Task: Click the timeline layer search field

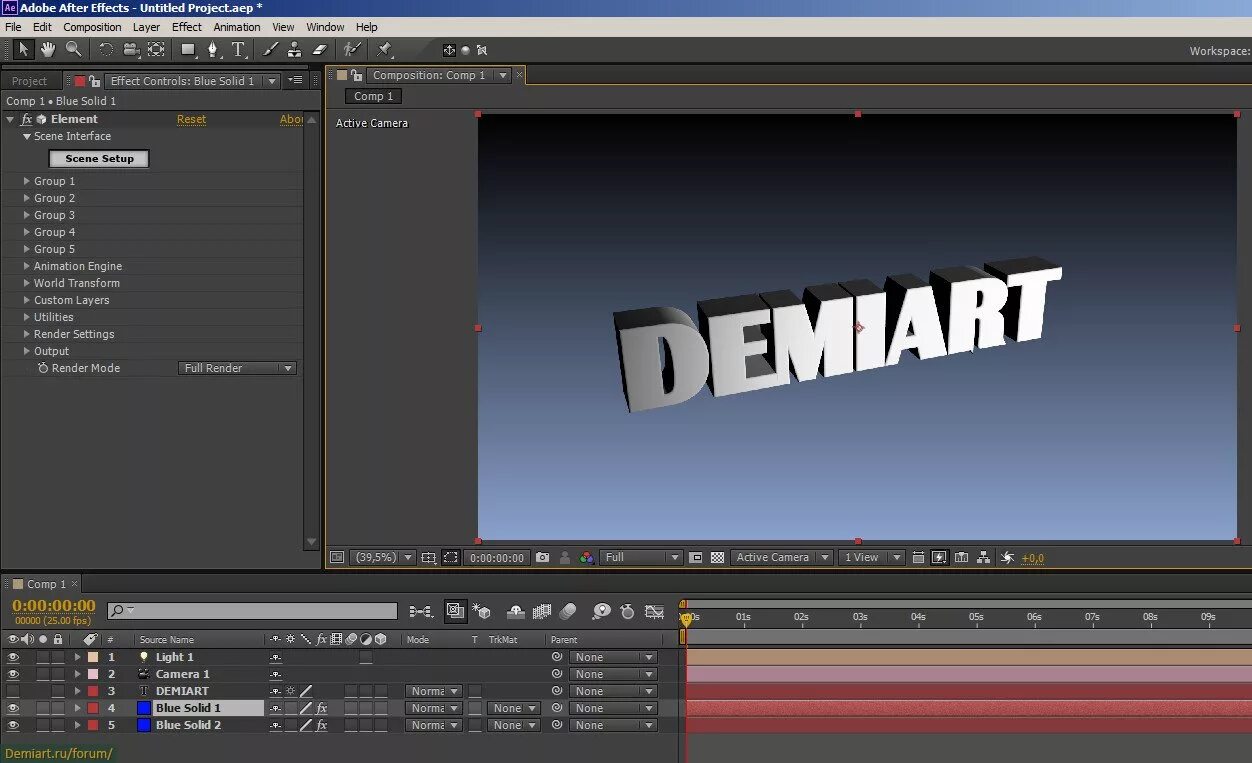Action: click(x=252, y=611)
